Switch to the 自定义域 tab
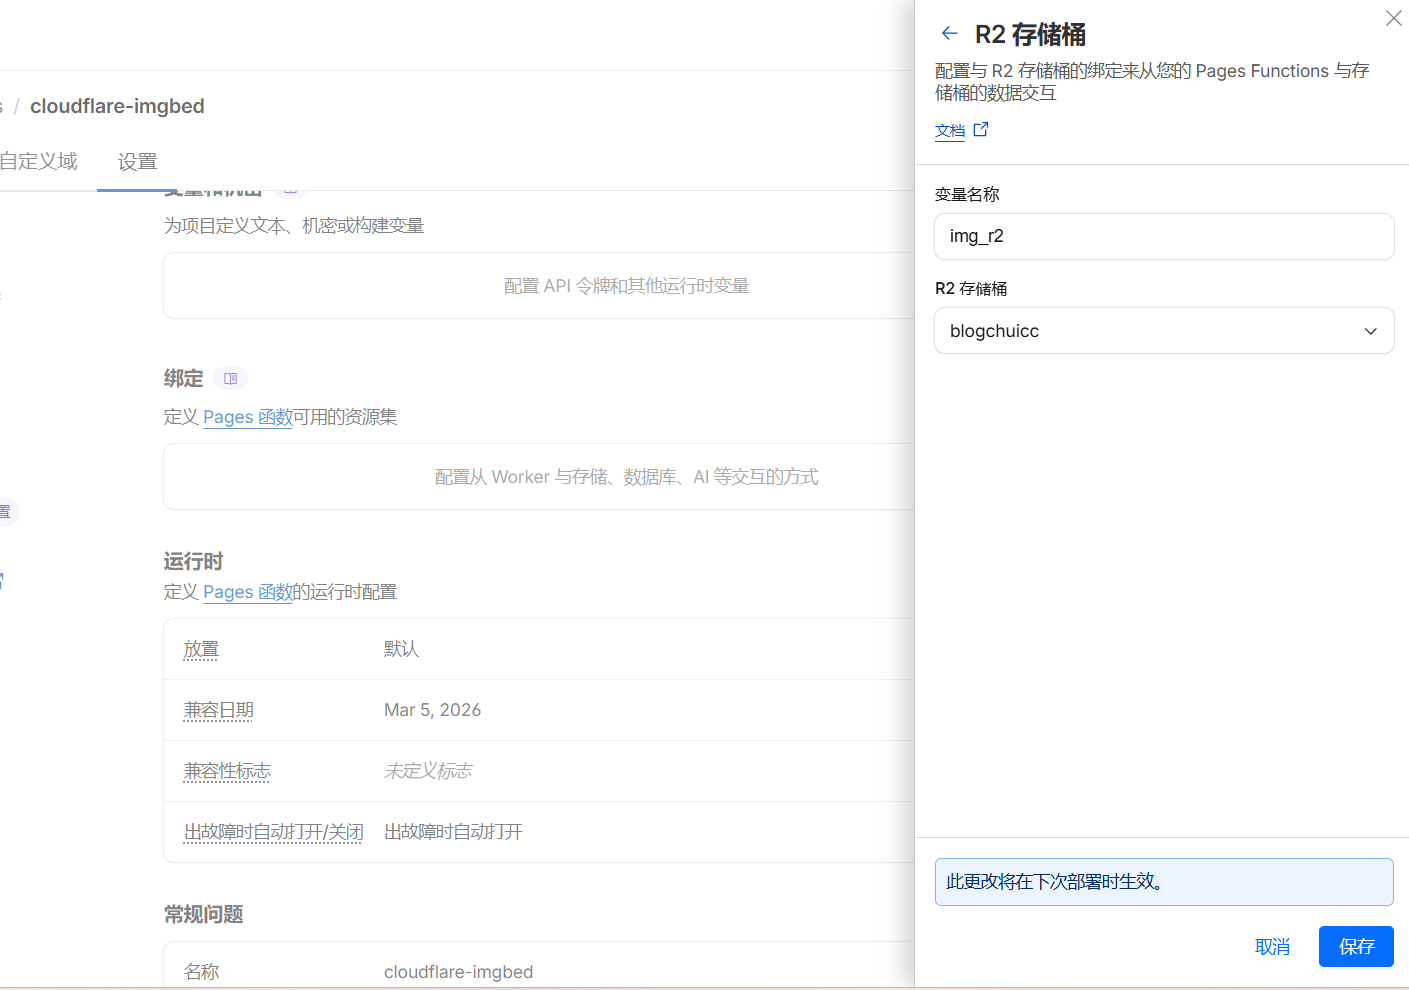1409x990 pixels. [39, 162]
